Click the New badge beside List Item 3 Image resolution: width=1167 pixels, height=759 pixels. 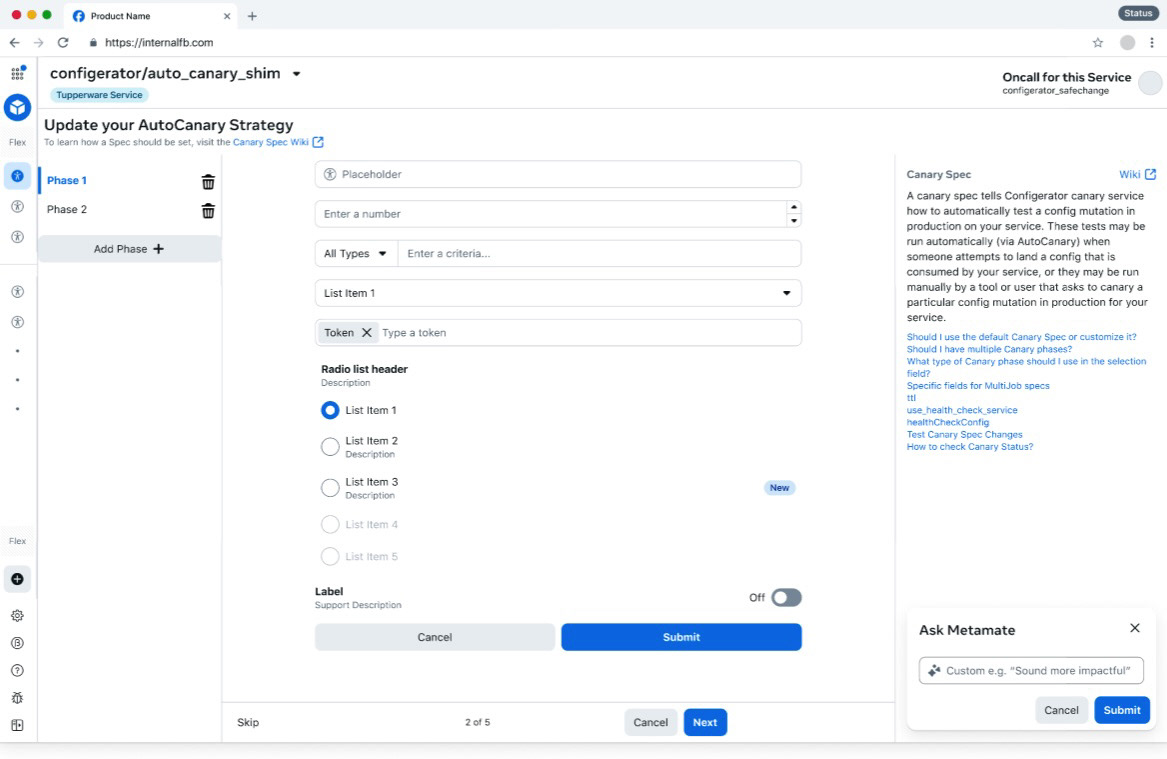779,488
